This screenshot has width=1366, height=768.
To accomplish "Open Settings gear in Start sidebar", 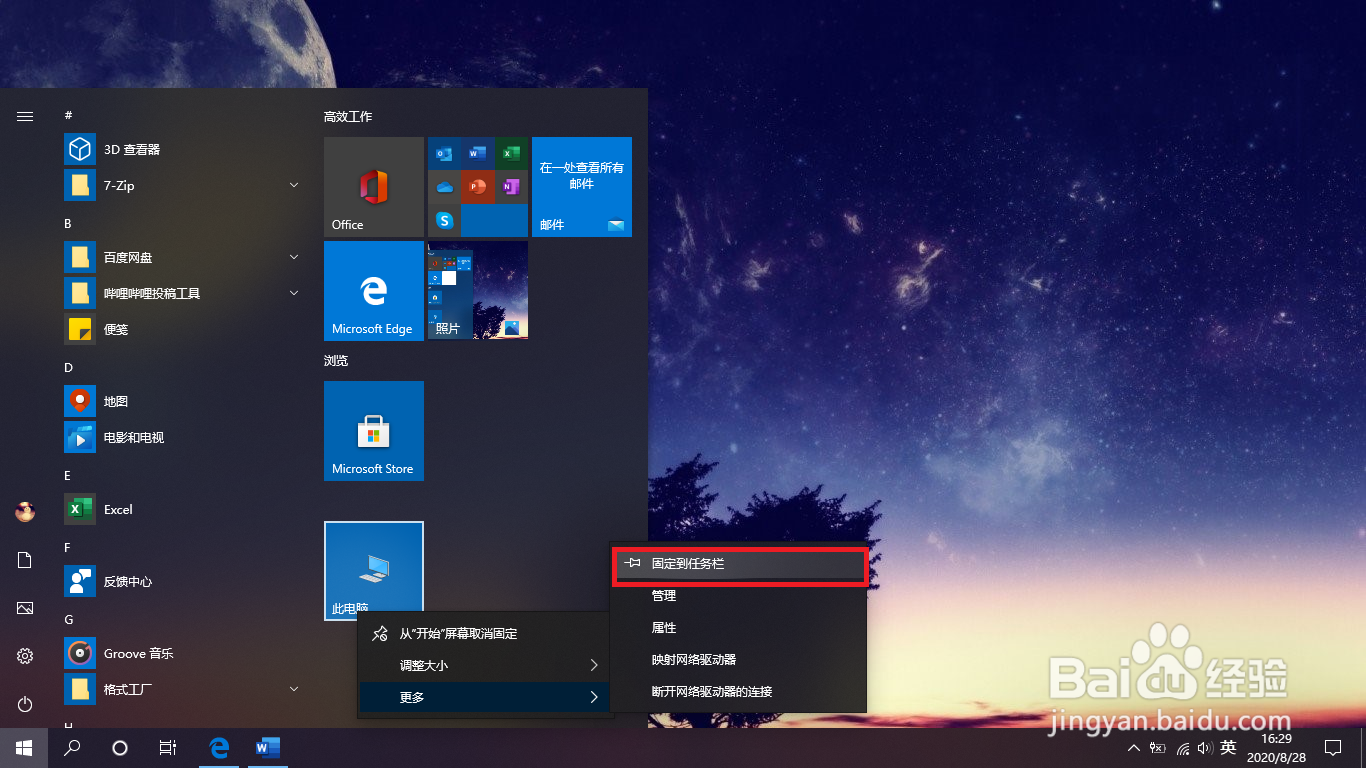I will (25, 656).
